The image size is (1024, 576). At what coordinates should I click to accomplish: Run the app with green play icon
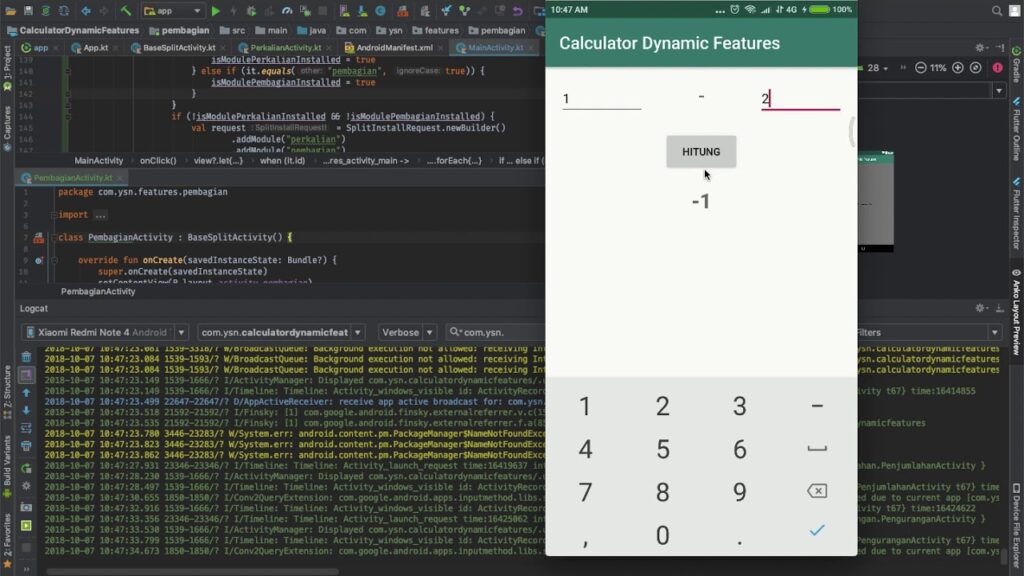coord(216,10)
